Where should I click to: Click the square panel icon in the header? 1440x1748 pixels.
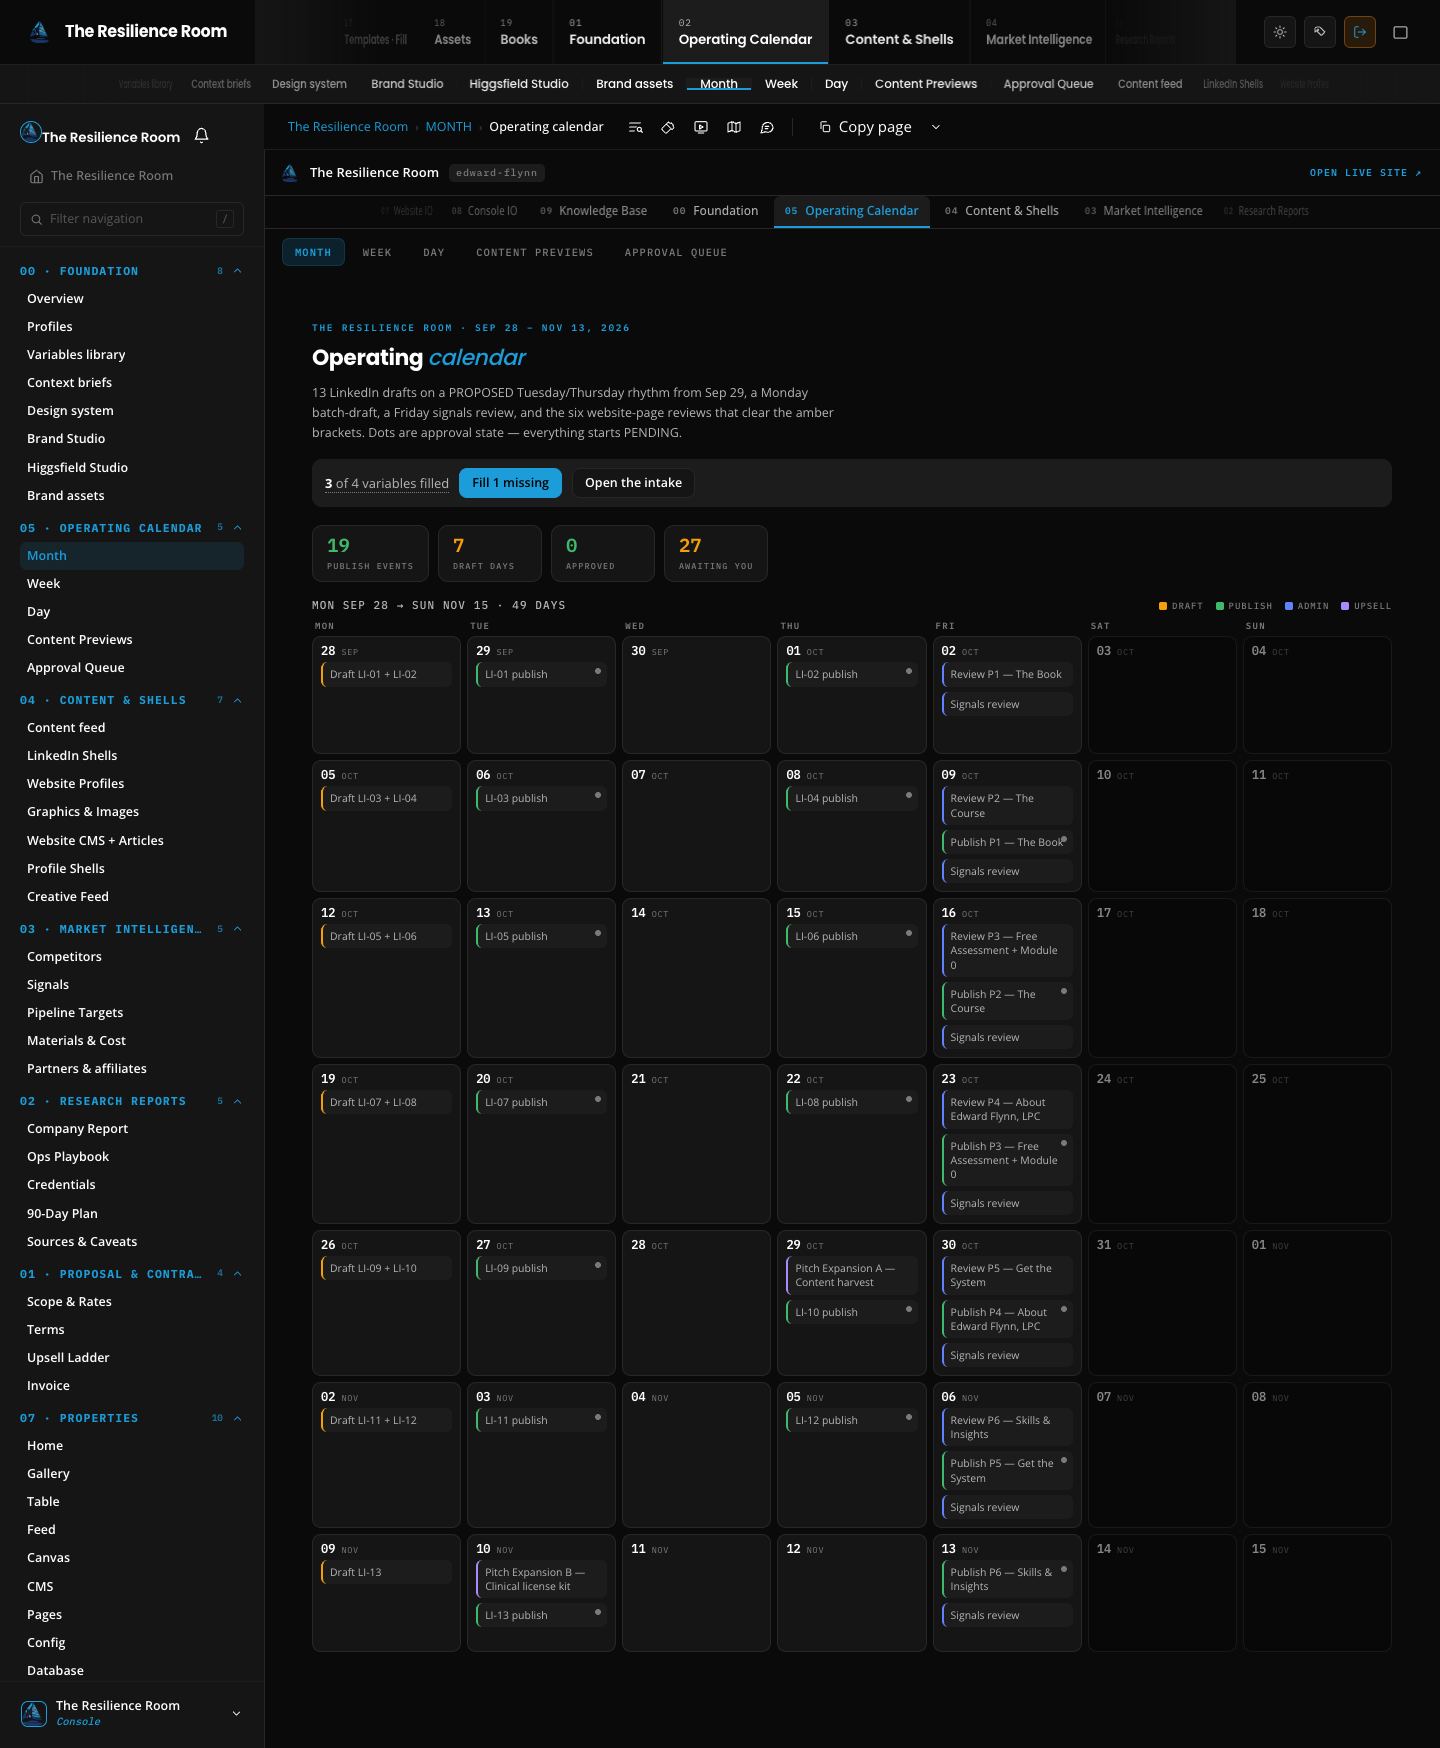(x=1401, y=32)
